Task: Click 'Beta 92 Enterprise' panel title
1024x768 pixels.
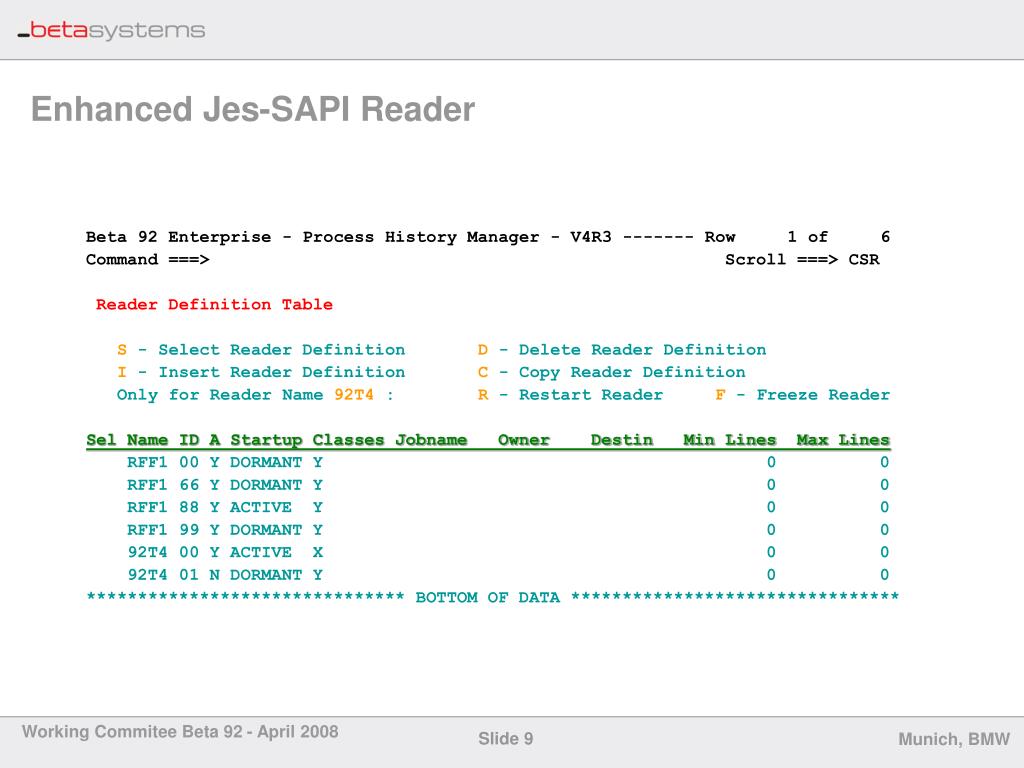Action: coord(178,236)
